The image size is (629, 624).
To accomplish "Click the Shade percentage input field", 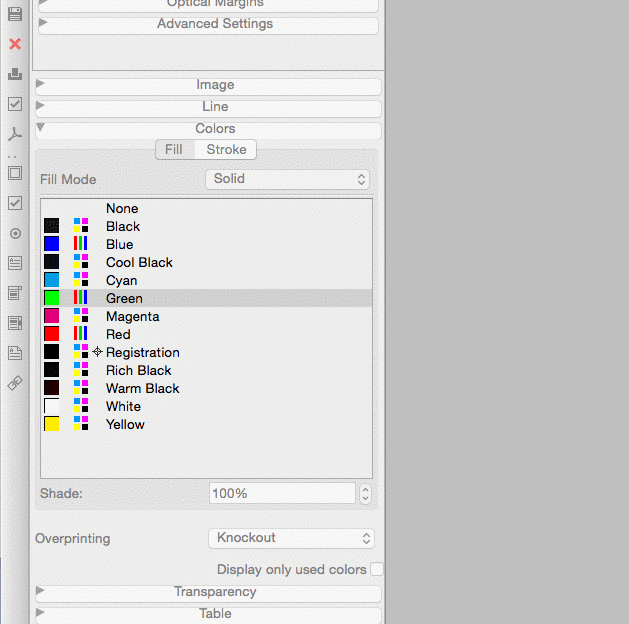I will 282,493.
